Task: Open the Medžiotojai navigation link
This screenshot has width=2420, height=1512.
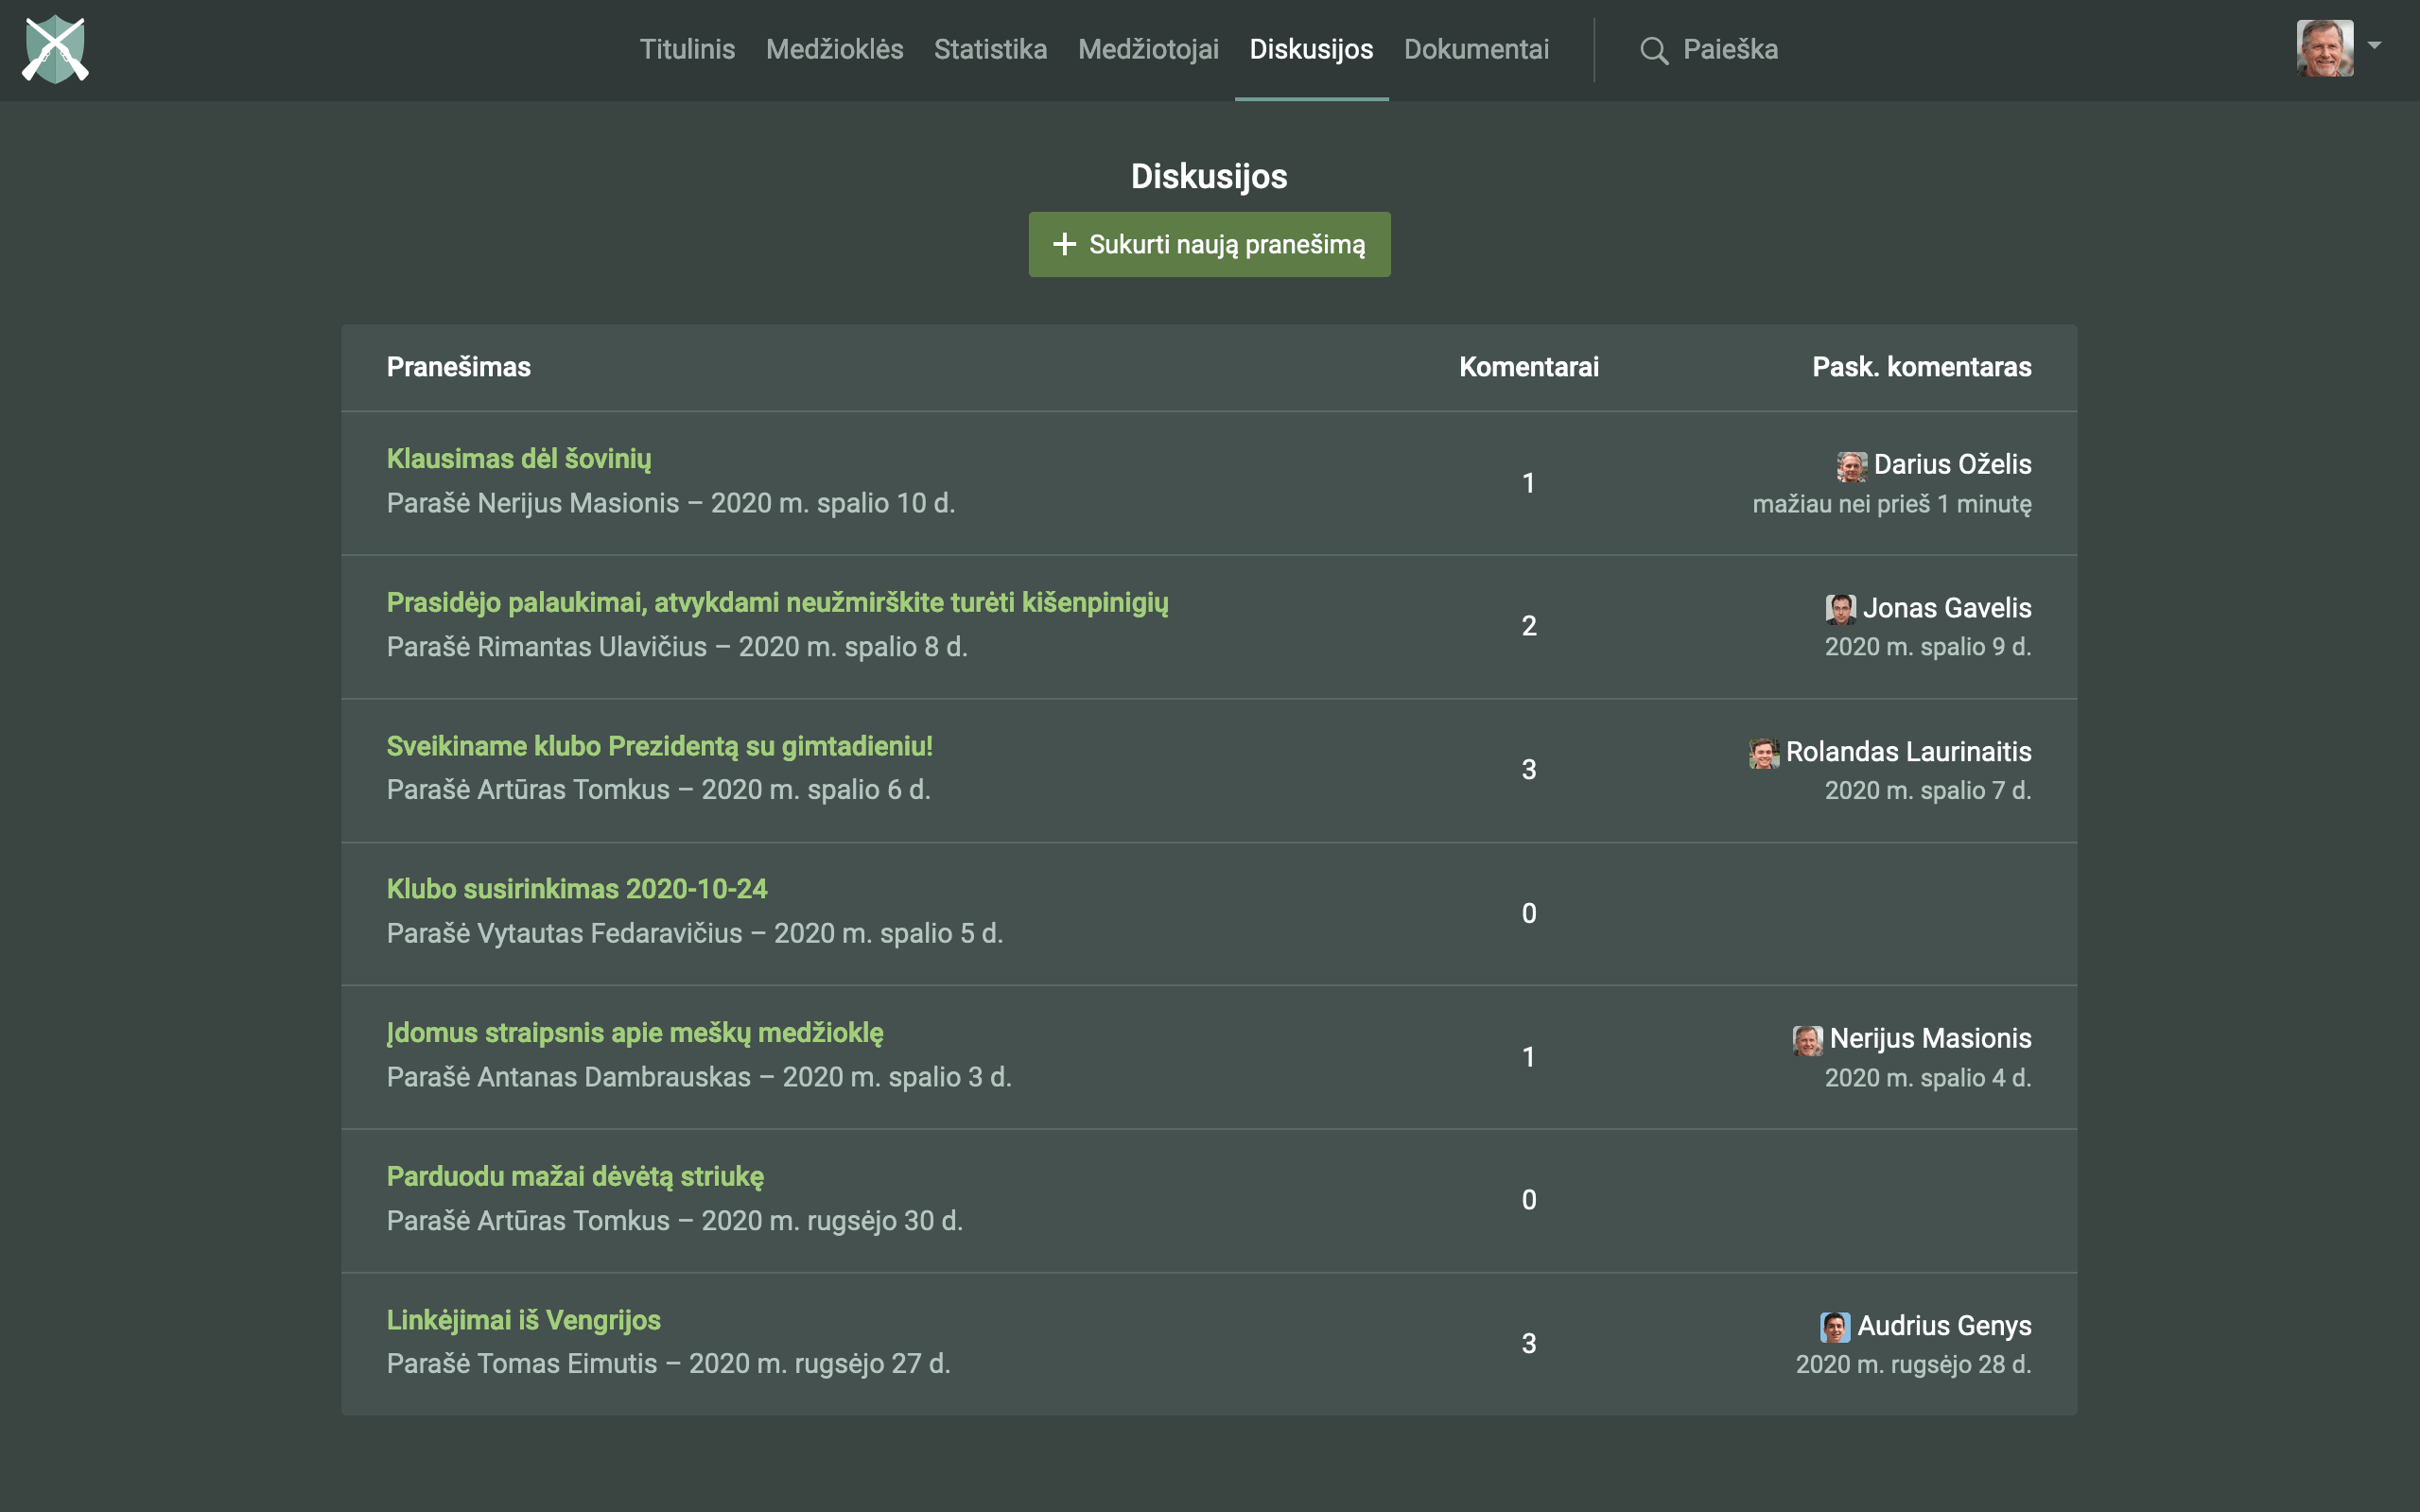Action: 1148,49
